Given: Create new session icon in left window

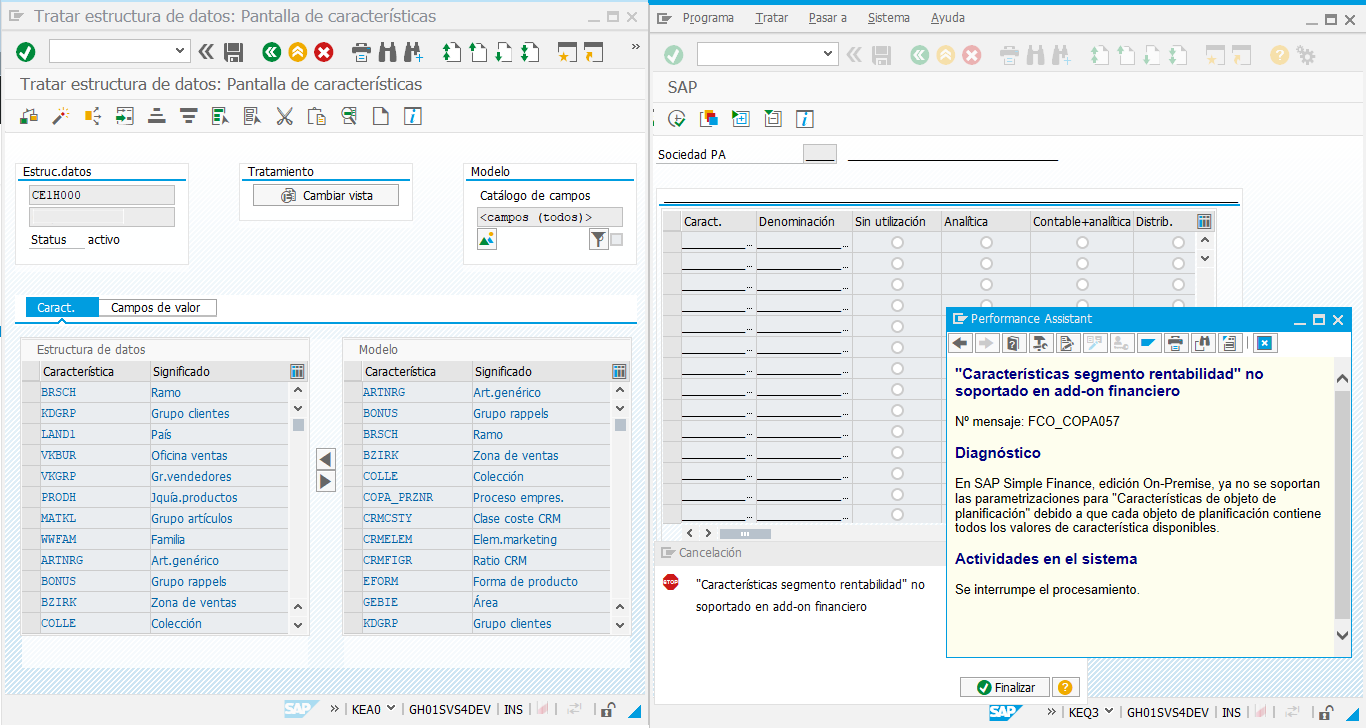Looking at the screenshot, I should tap(568, 52).
